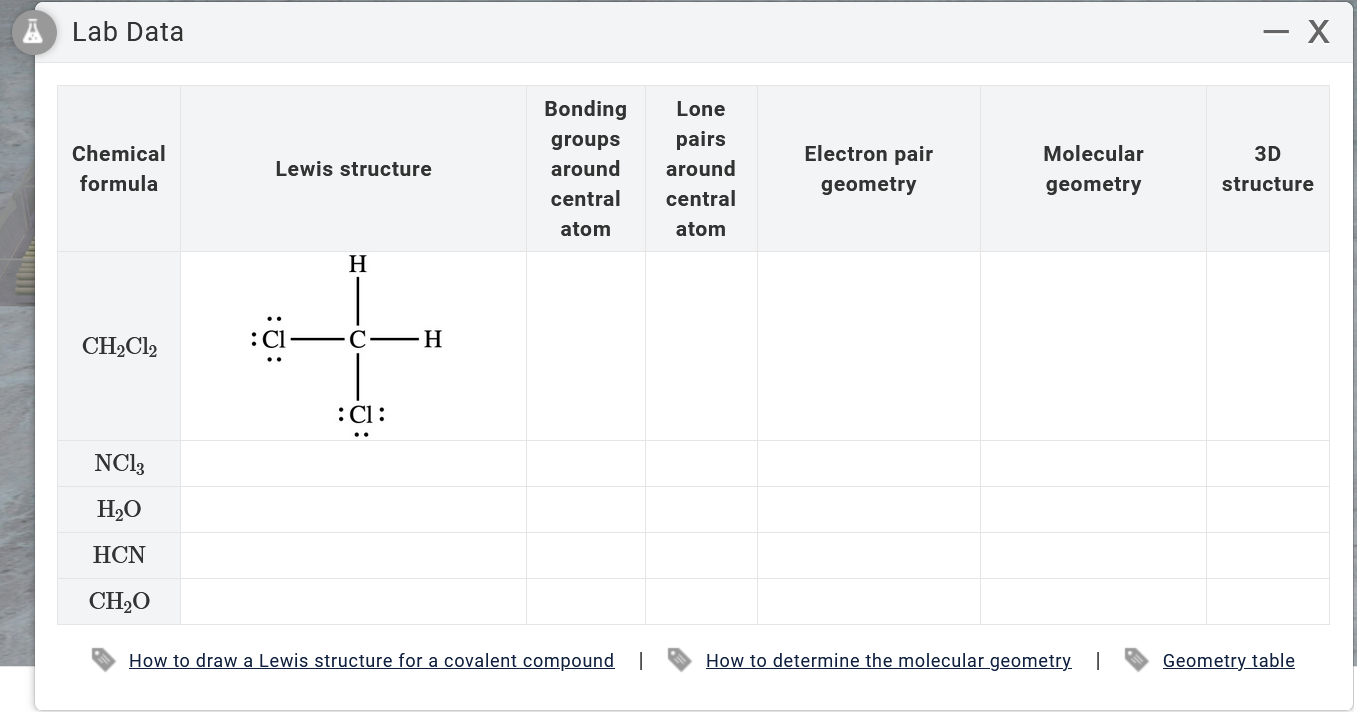
Task: Click tag icon beside Geometry table link
Action: click(x=1137, y=660)
